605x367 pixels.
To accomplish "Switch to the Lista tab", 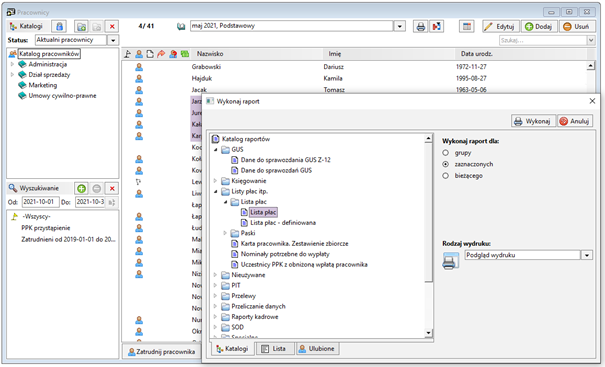I will tap(274, 348).
